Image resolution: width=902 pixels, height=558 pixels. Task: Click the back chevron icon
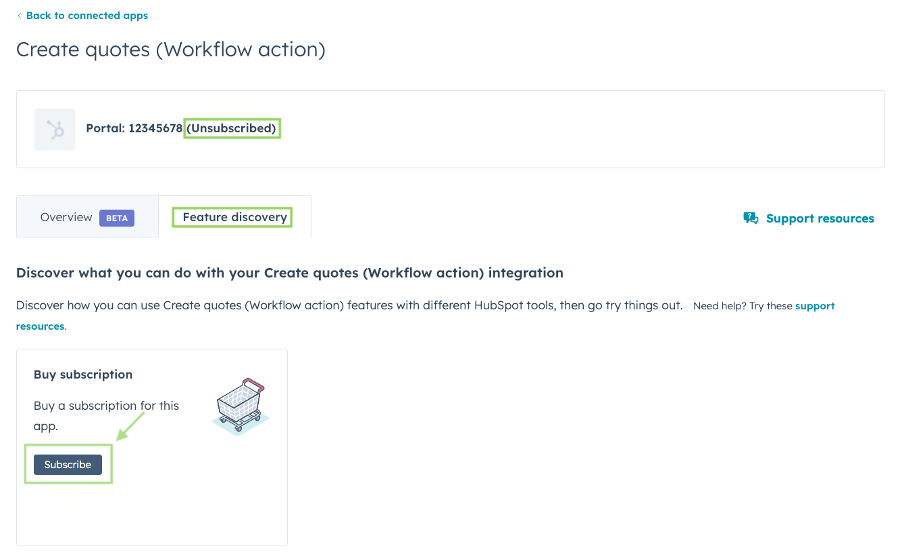point(19,16)
